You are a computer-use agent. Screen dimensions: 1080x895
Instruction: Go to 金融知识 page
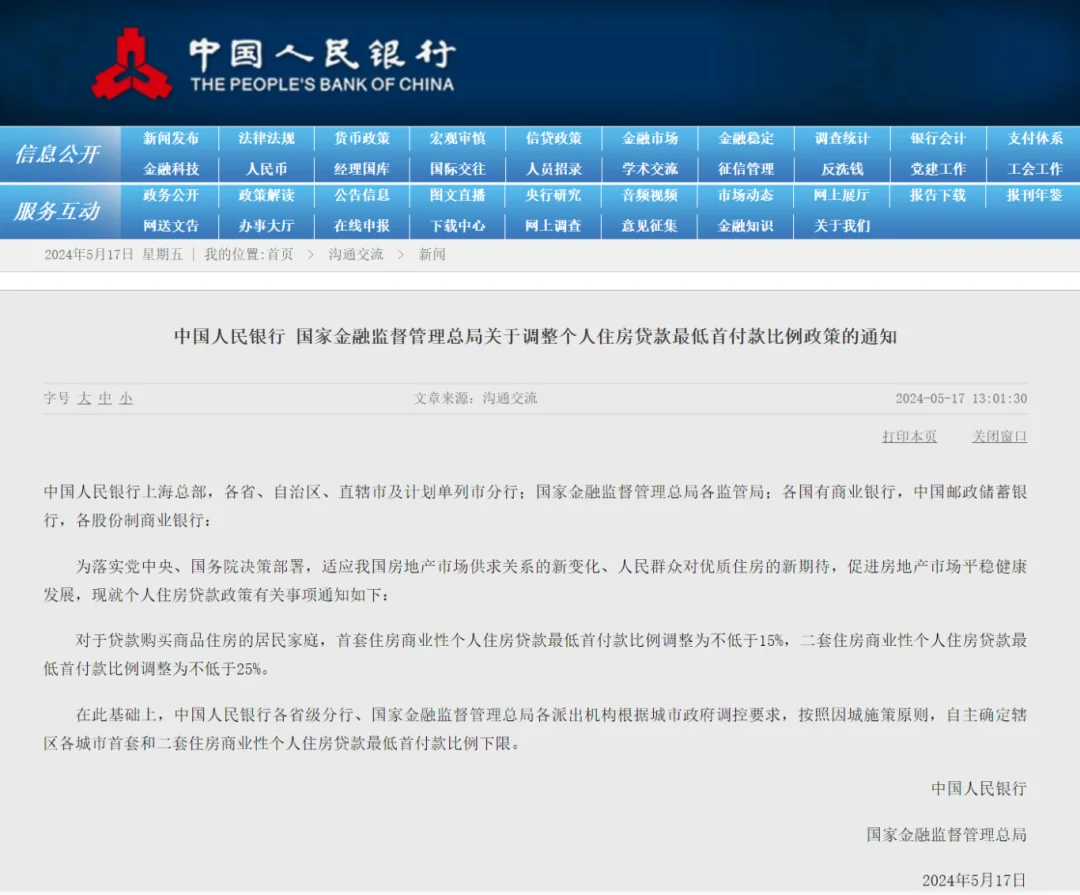point(746,226)
